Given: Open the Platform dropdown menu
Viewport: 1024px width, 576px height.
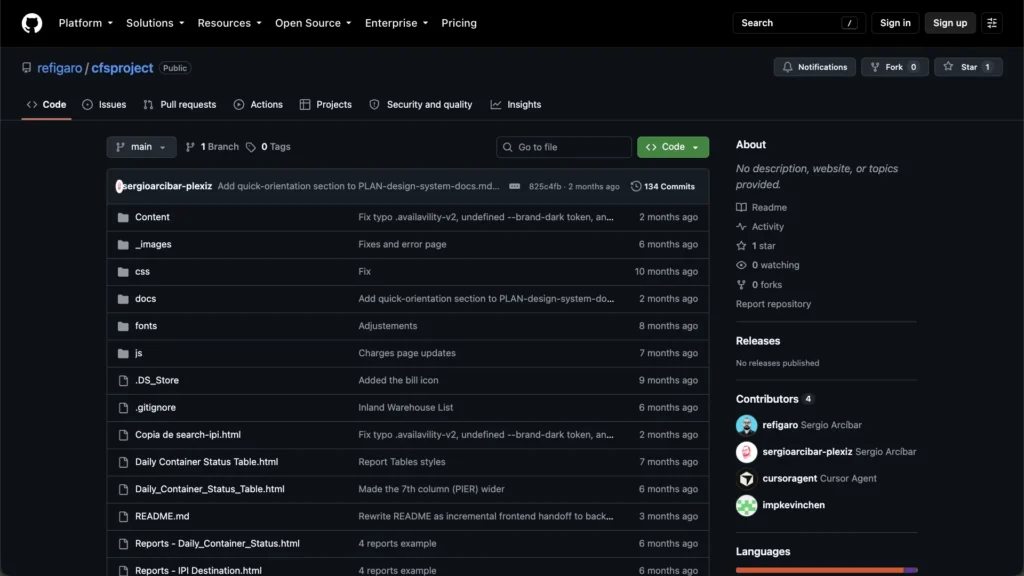Looking at the screenshot, I should pos(86,23).
